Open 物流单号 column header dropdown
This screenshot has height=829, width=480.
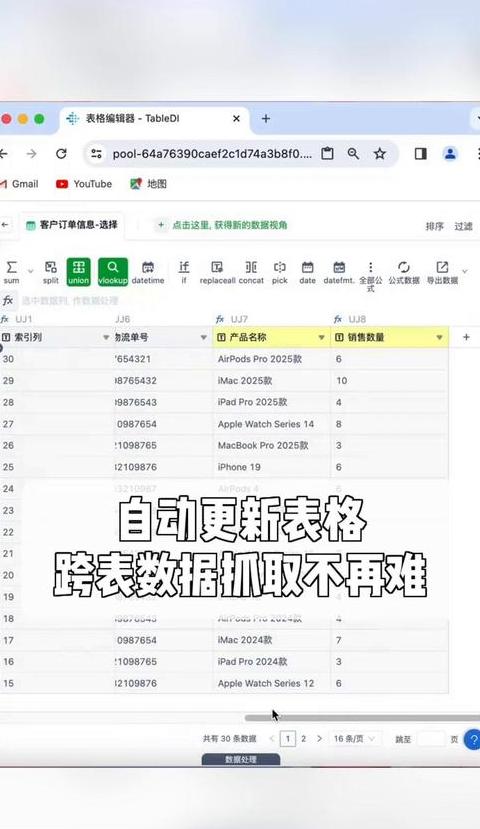204,337
